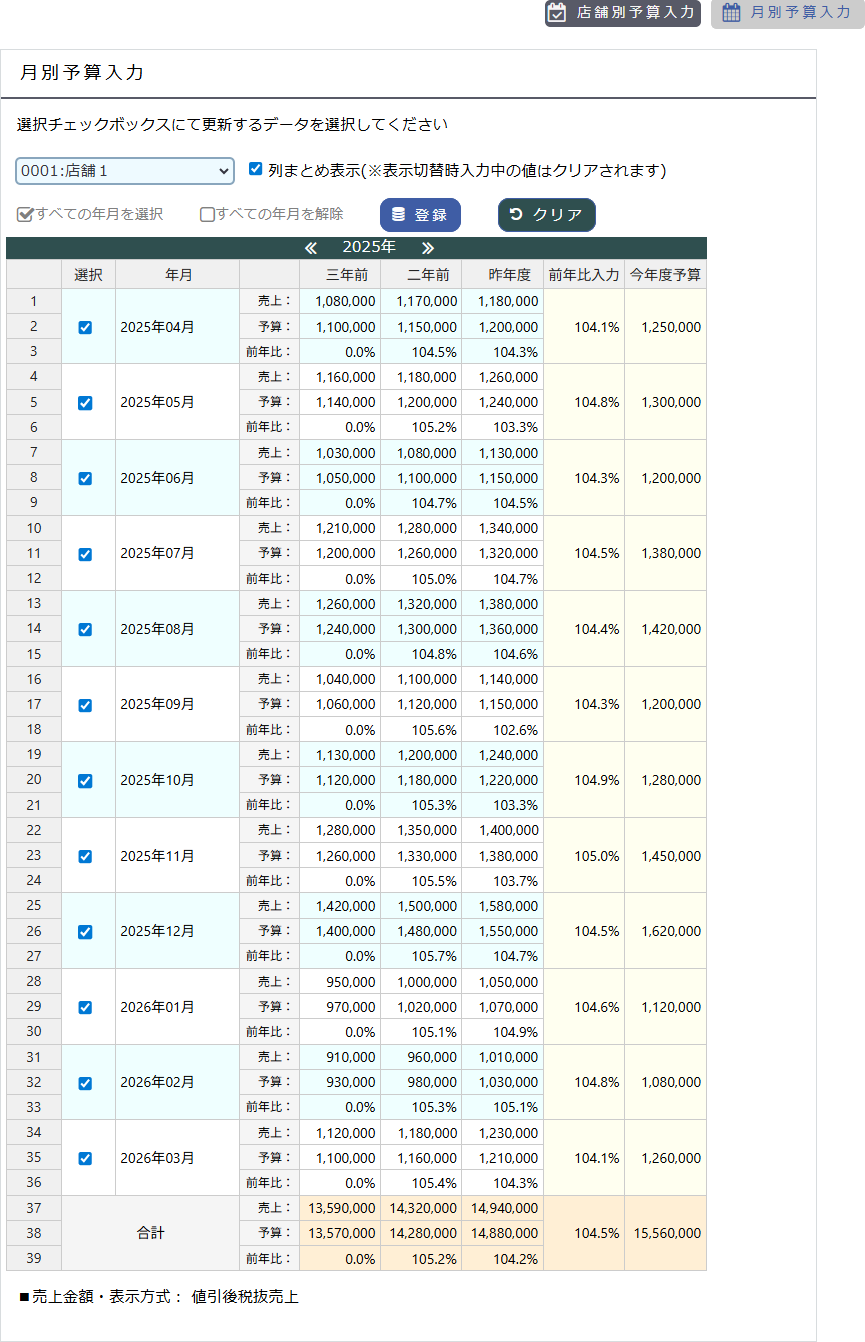This screenshot has height=1342, width=865.
Task: Click 今年度予算 1,620,000 for 2025年12月
Action: [666, 931]
